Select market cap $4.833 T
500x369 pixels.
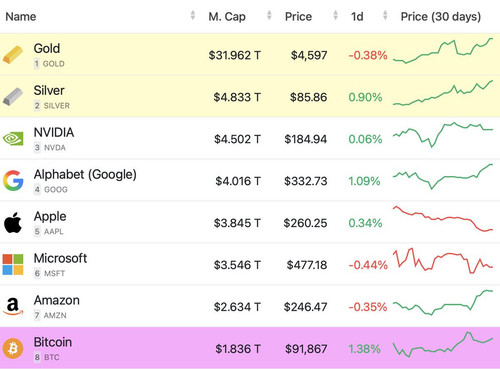coord(237,97)
